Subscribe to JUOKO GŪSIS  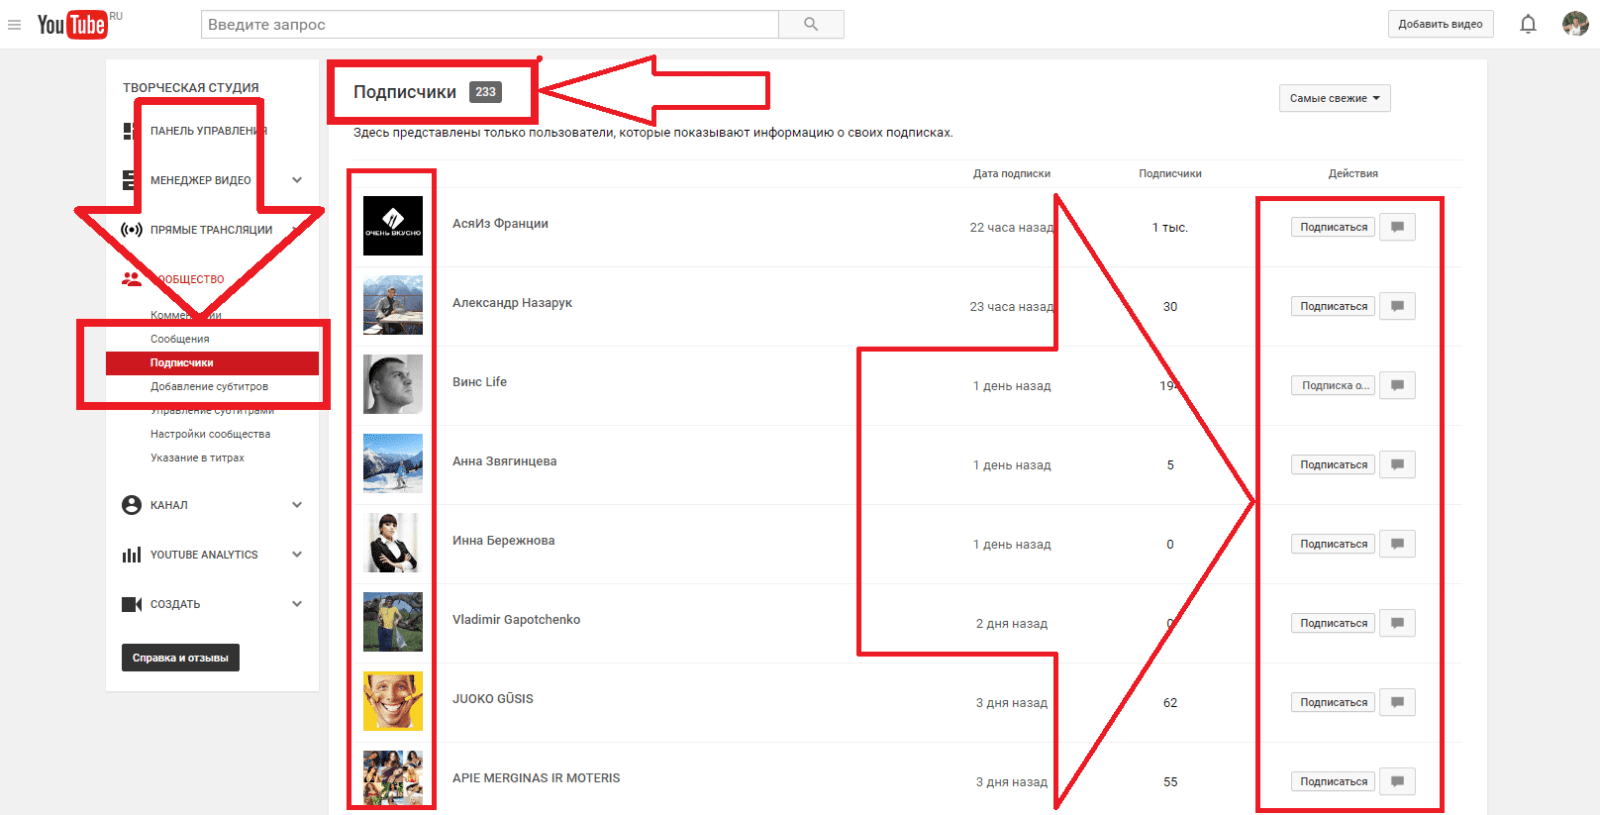point(1333,702)
